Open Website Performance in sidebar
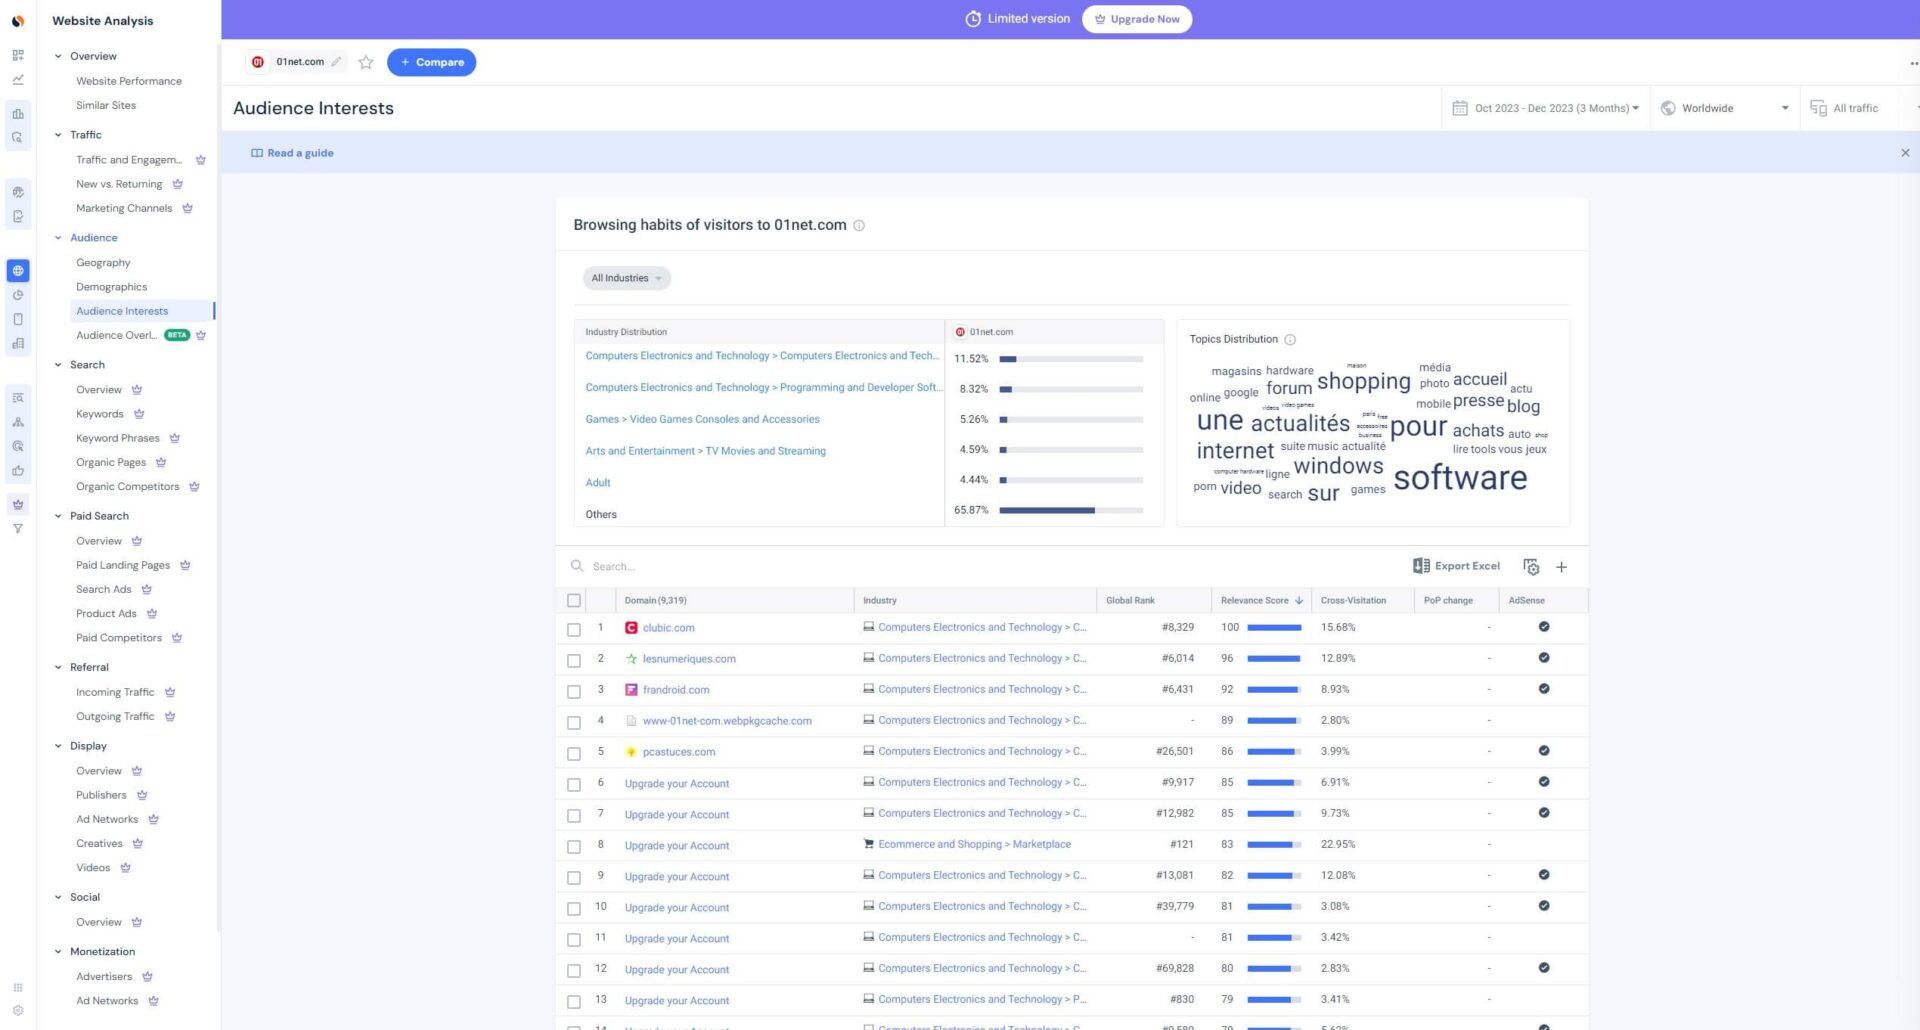 pos(129,81)
